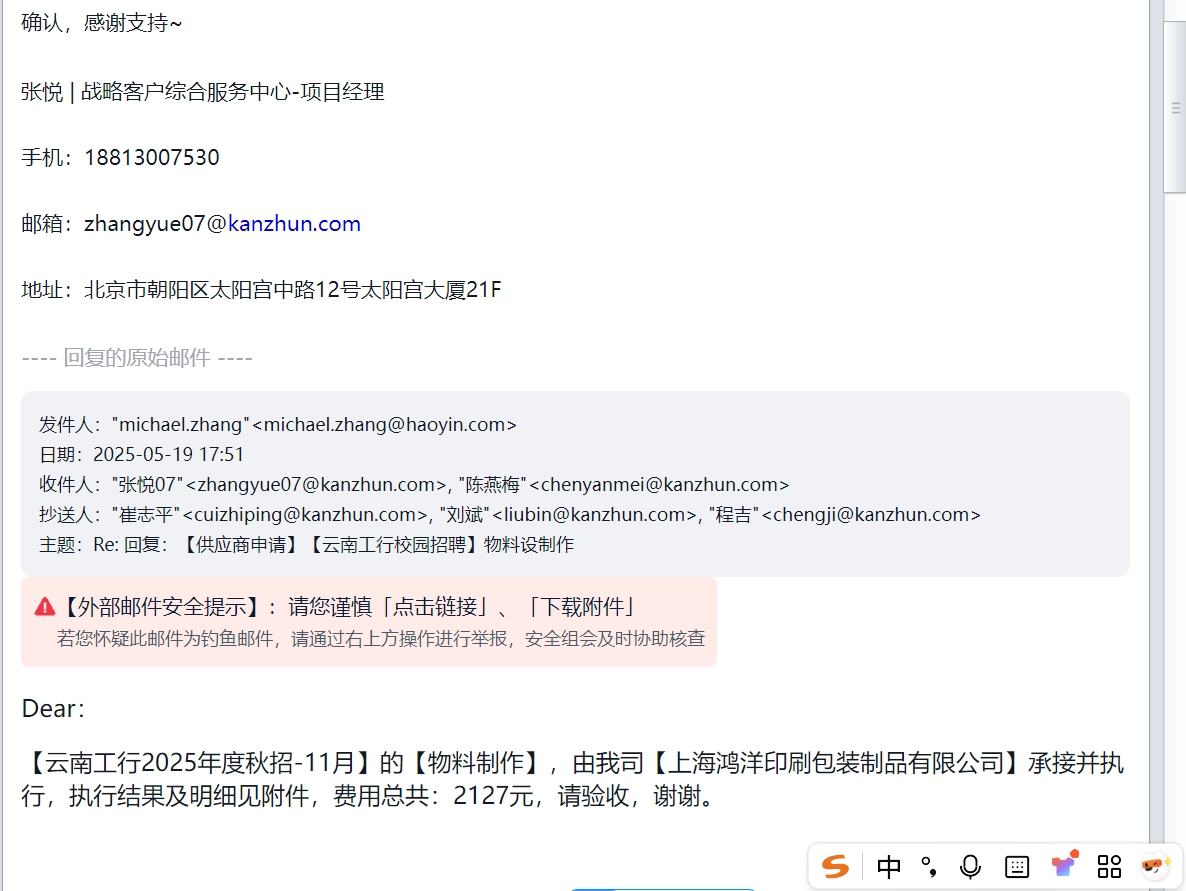Viewport: 1186px width, 891px height.
Task: Click the 回复的原始邮件 separator text
Action: [137, 358]
